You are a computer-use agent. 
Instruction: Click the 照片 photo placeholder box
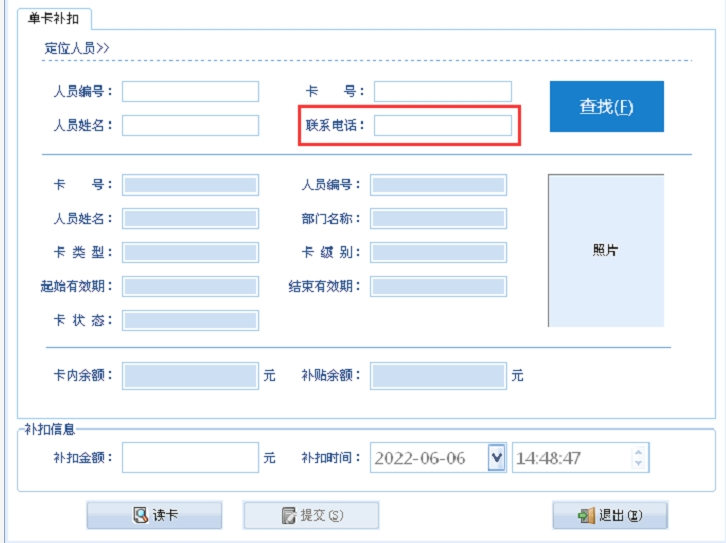click(x=605, y=251)
